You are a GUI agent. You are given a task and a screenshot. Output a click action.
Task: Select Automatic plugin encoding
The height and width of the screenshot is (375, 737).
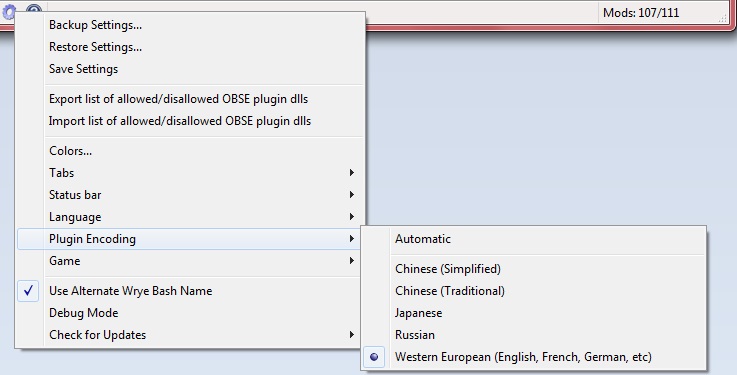tap(533, 239)
